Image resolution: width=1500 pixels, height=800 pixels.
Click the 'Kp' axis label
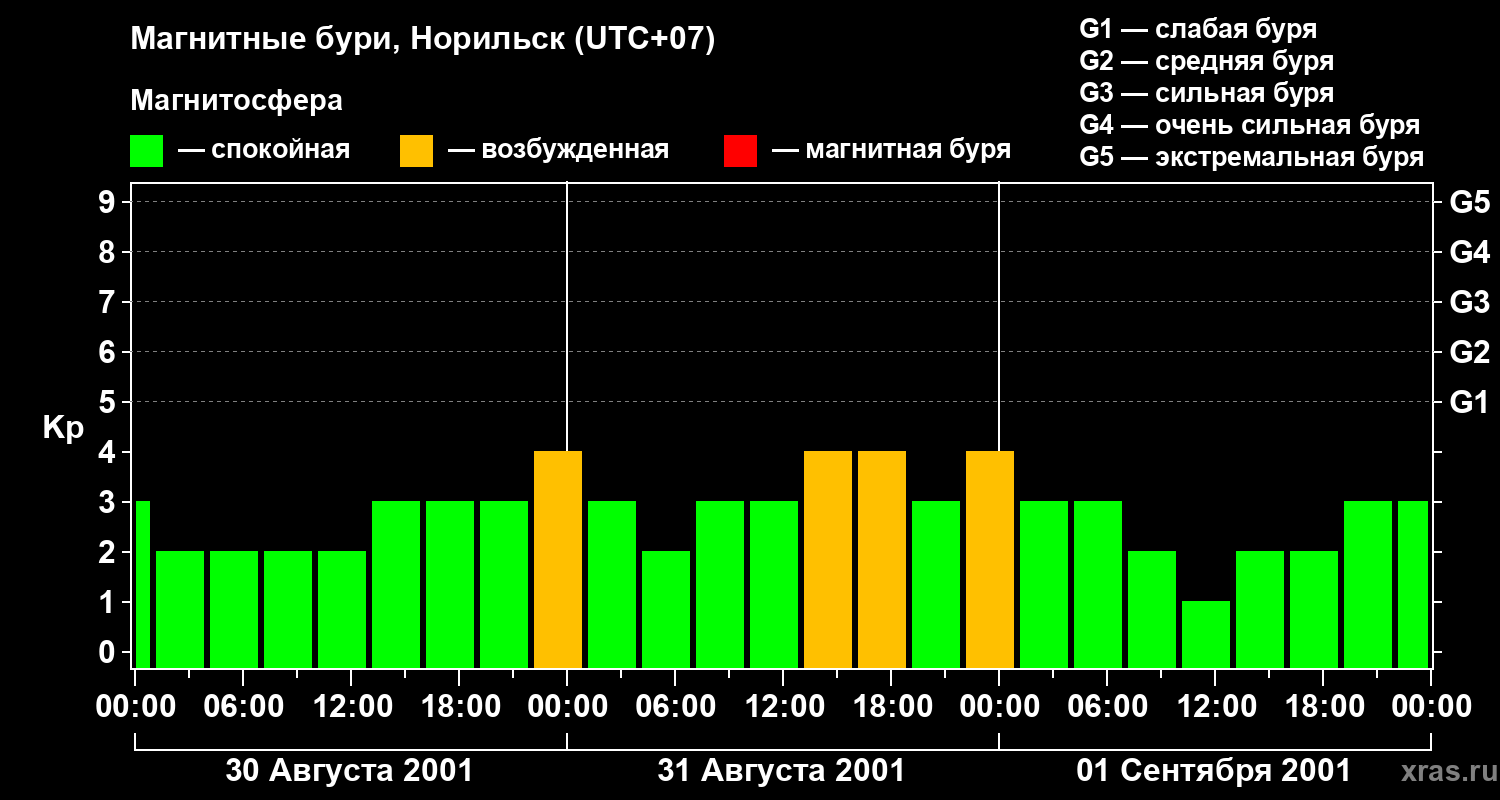63,428
